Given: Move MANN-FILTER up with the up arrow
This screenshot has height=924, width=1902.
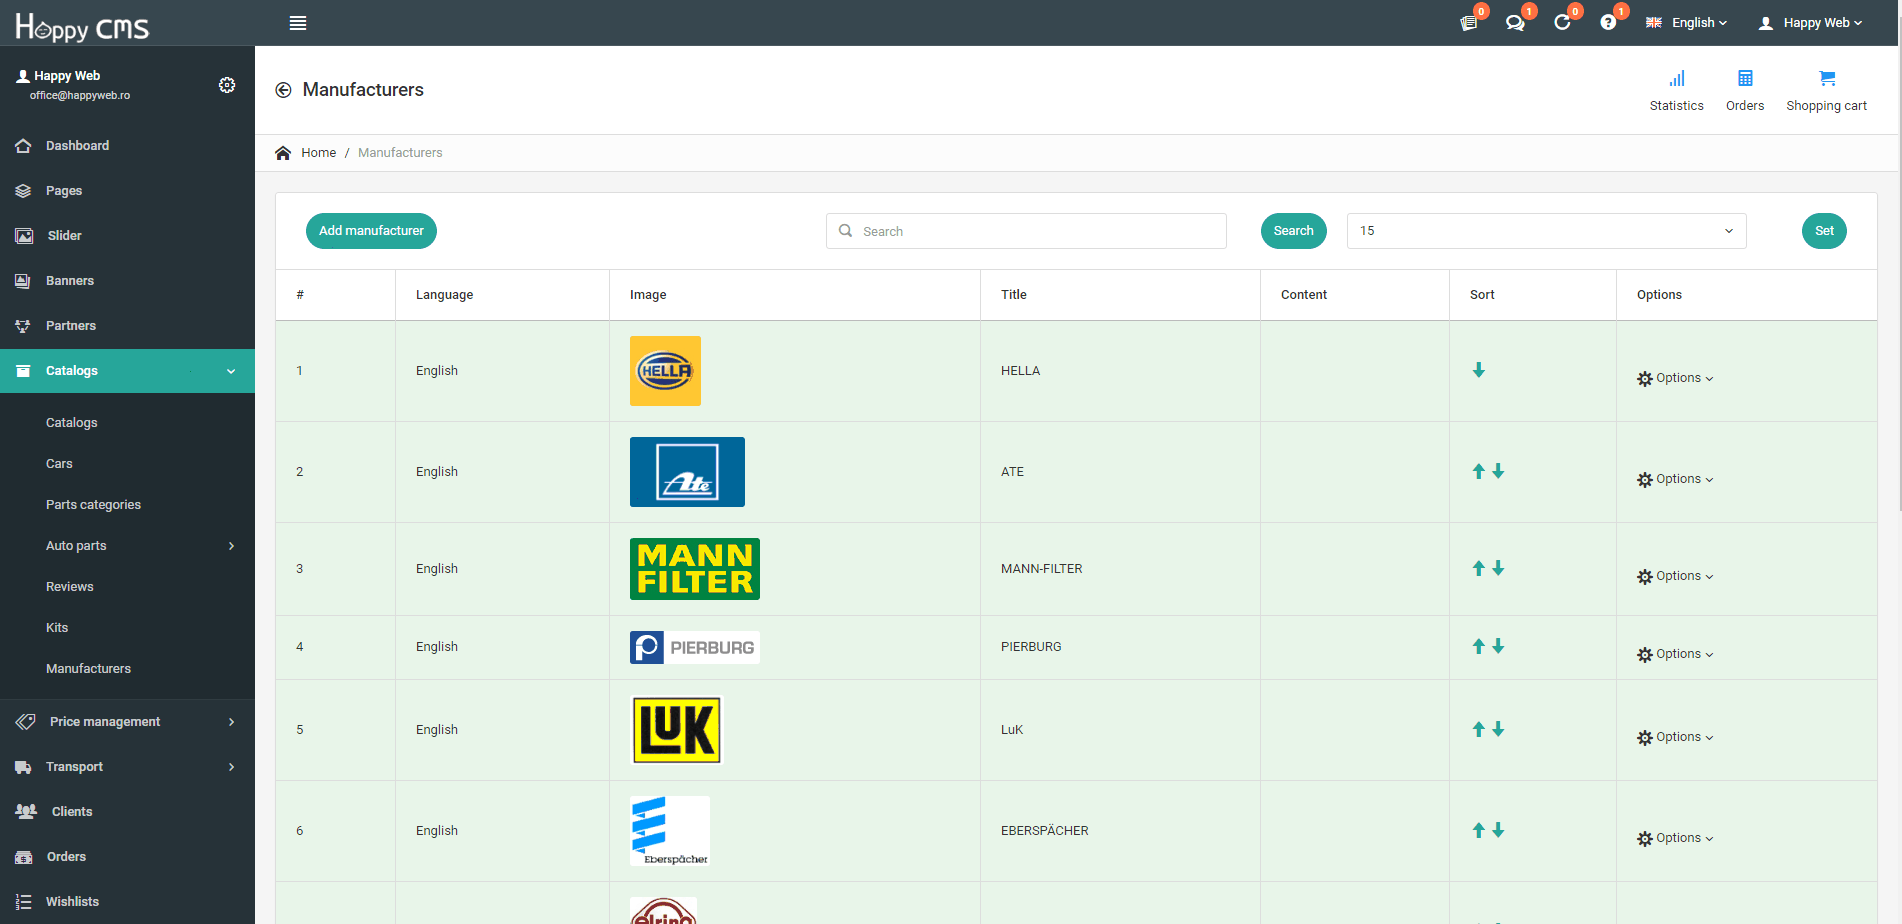Looking at the screenshot, I should coord(1479,568).
